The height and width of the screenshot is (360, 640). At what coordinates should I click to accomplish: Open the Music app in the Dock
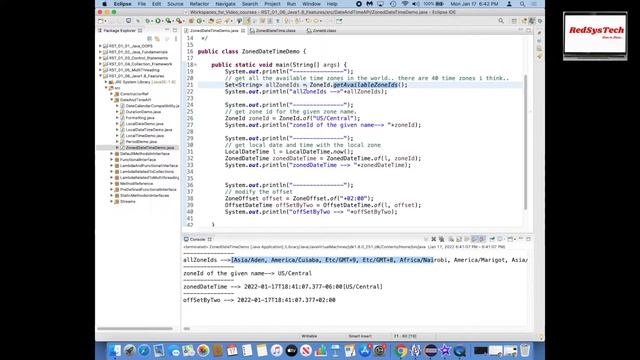point(276,350)
